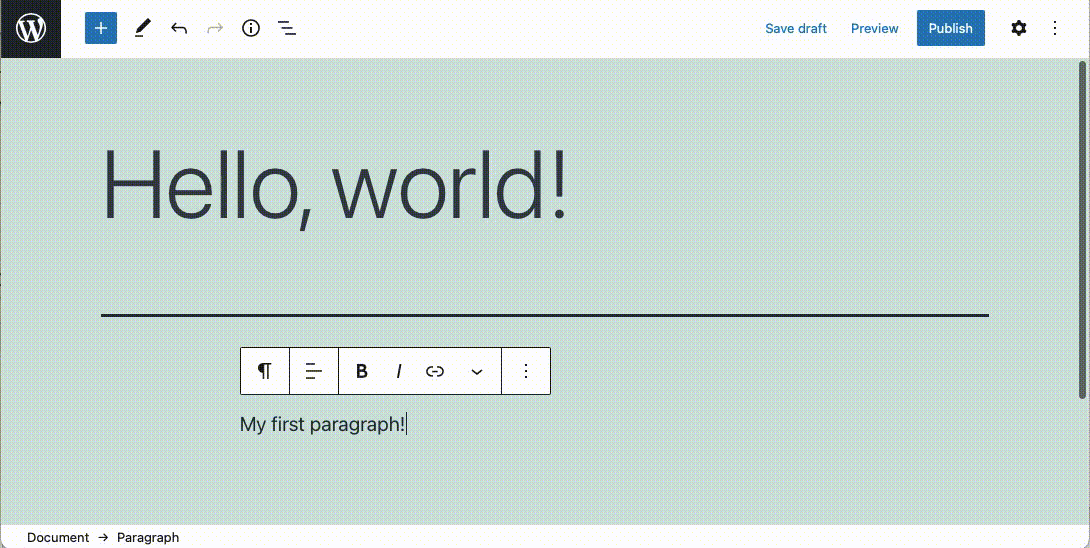The image size is (1090, 548).
Task: Insert a link with the link icon
Action: [435, 371]
